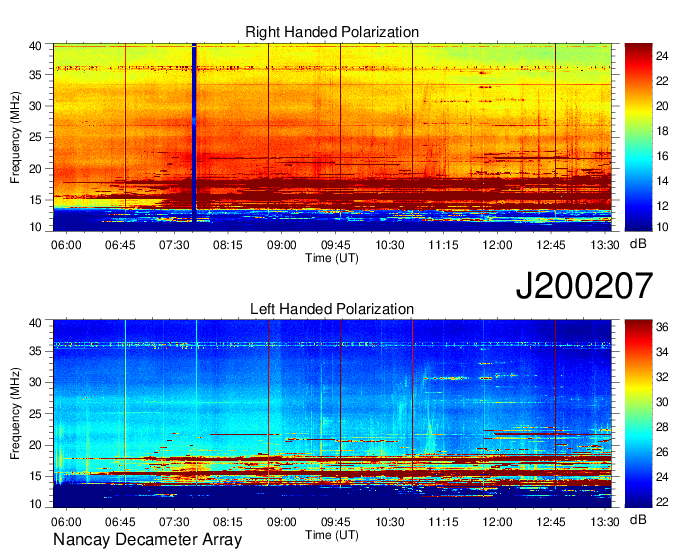This screenshot has height=552, width=680.
Task: Click the 10:30 tick under Left Handed plot
Action: coord(389,521)
